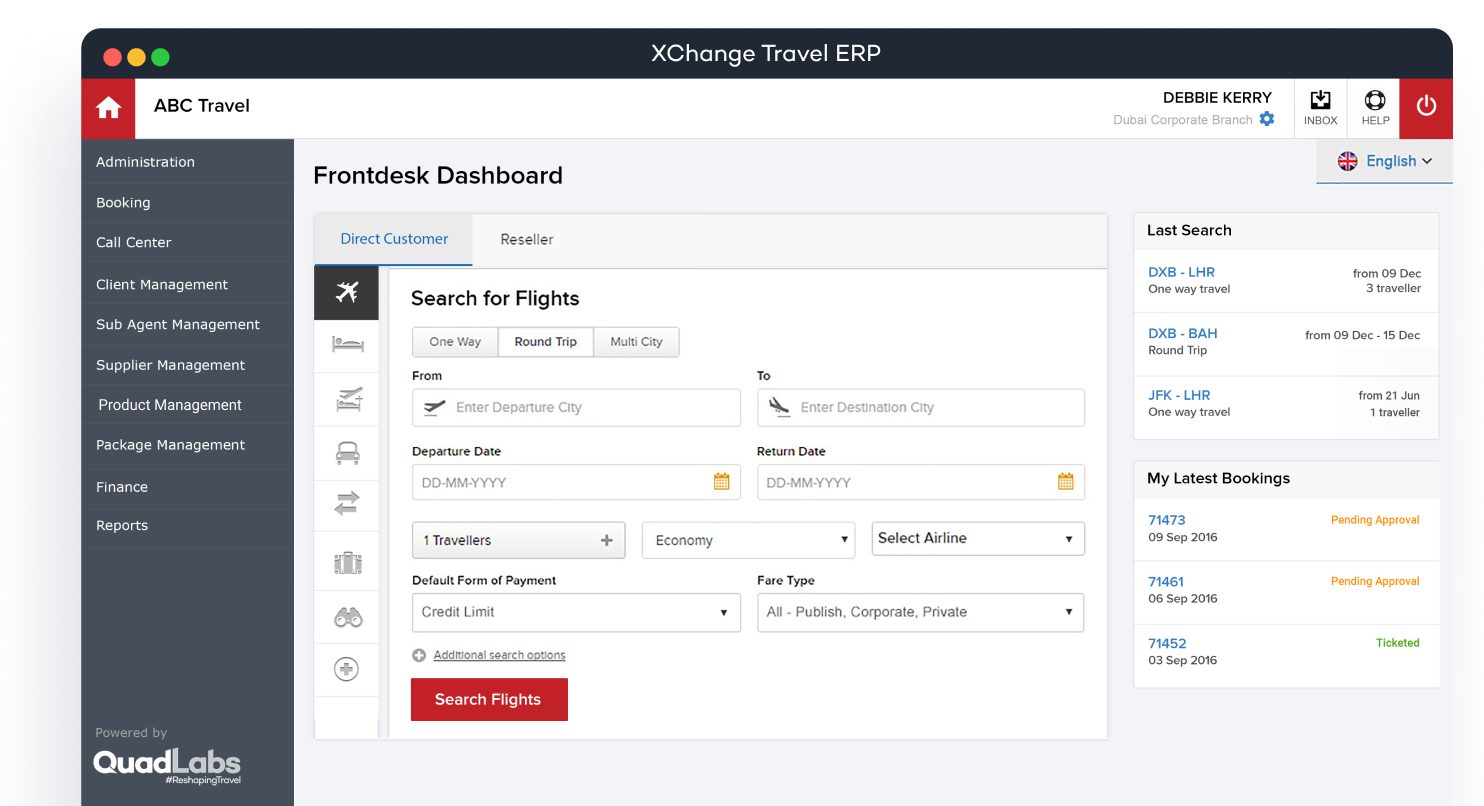Open the Departure Date calendar icon
Screen dimensions: 1484x806
(721, 482)
